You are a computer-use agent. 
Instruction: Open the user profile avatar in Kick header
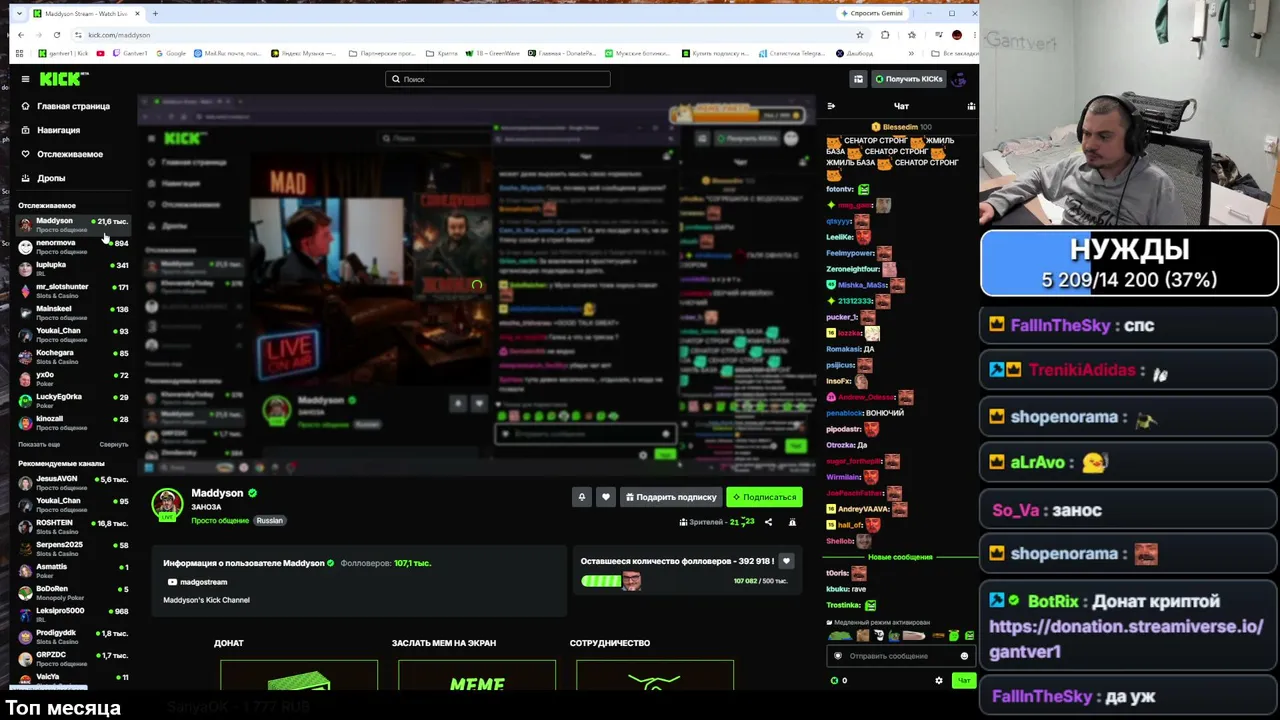[960, 79]
